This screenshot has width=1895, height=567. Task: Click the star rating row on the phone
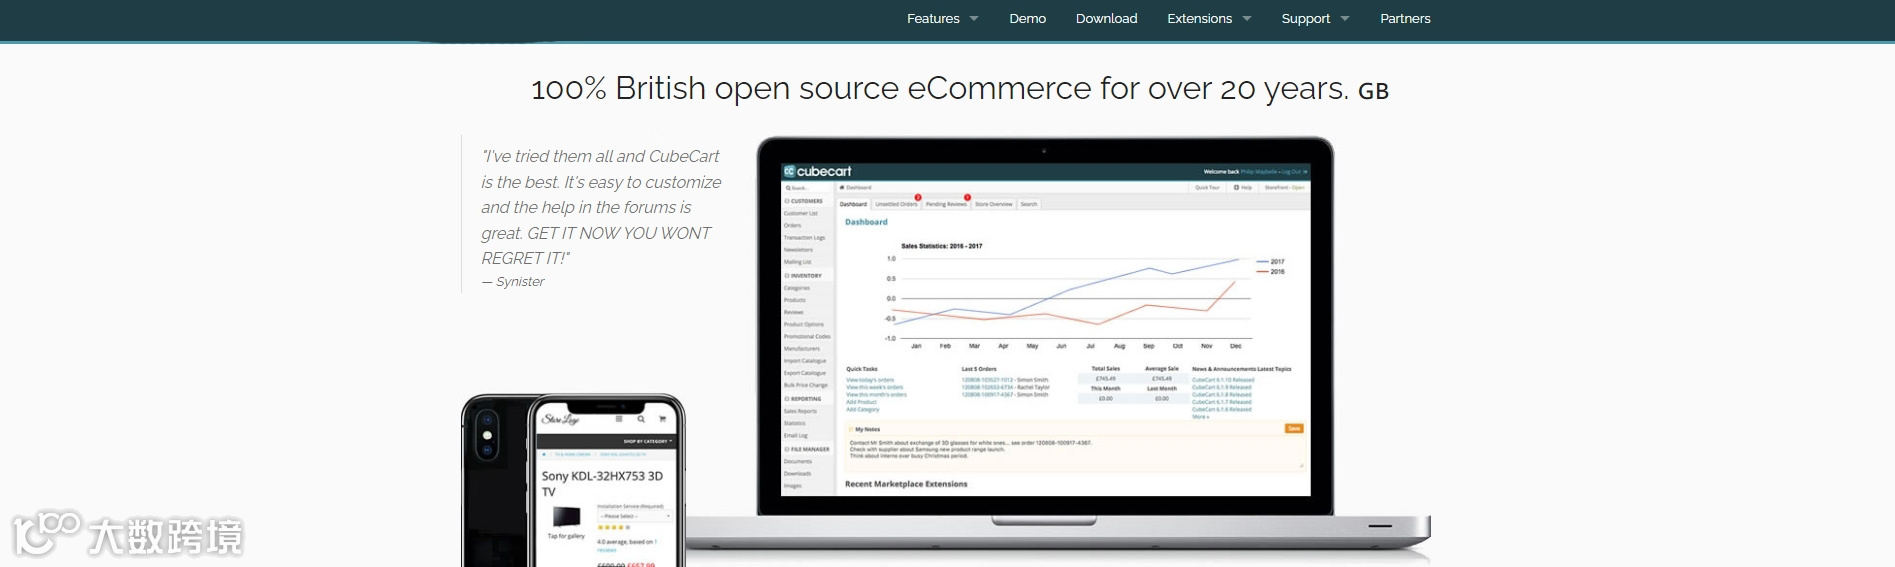613,528
